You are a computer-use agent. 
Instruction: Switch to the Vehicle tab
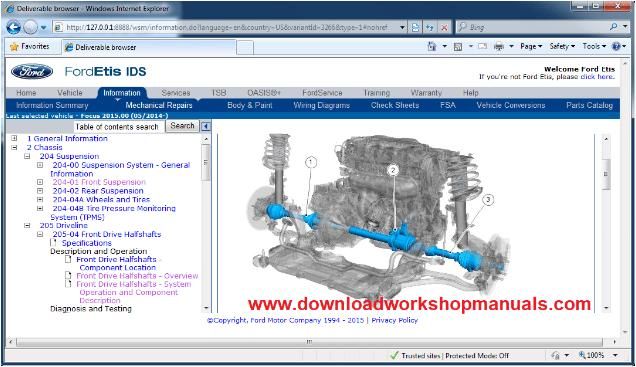coord(70,92)
